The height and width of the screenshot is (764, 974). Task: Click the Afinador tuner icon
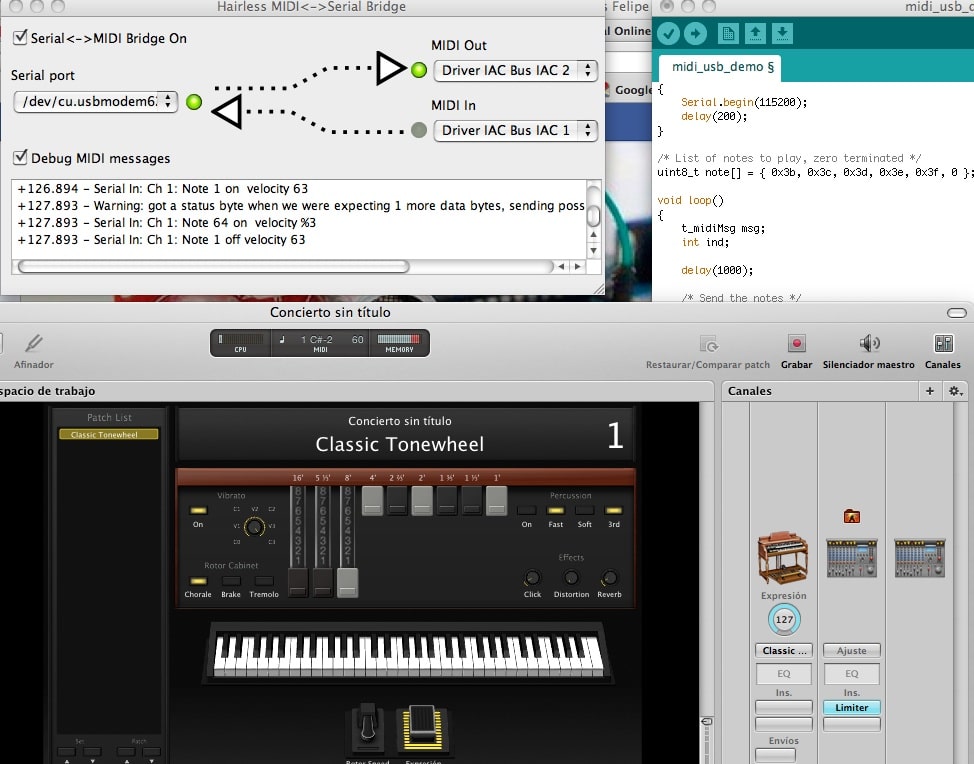[33, 344]
